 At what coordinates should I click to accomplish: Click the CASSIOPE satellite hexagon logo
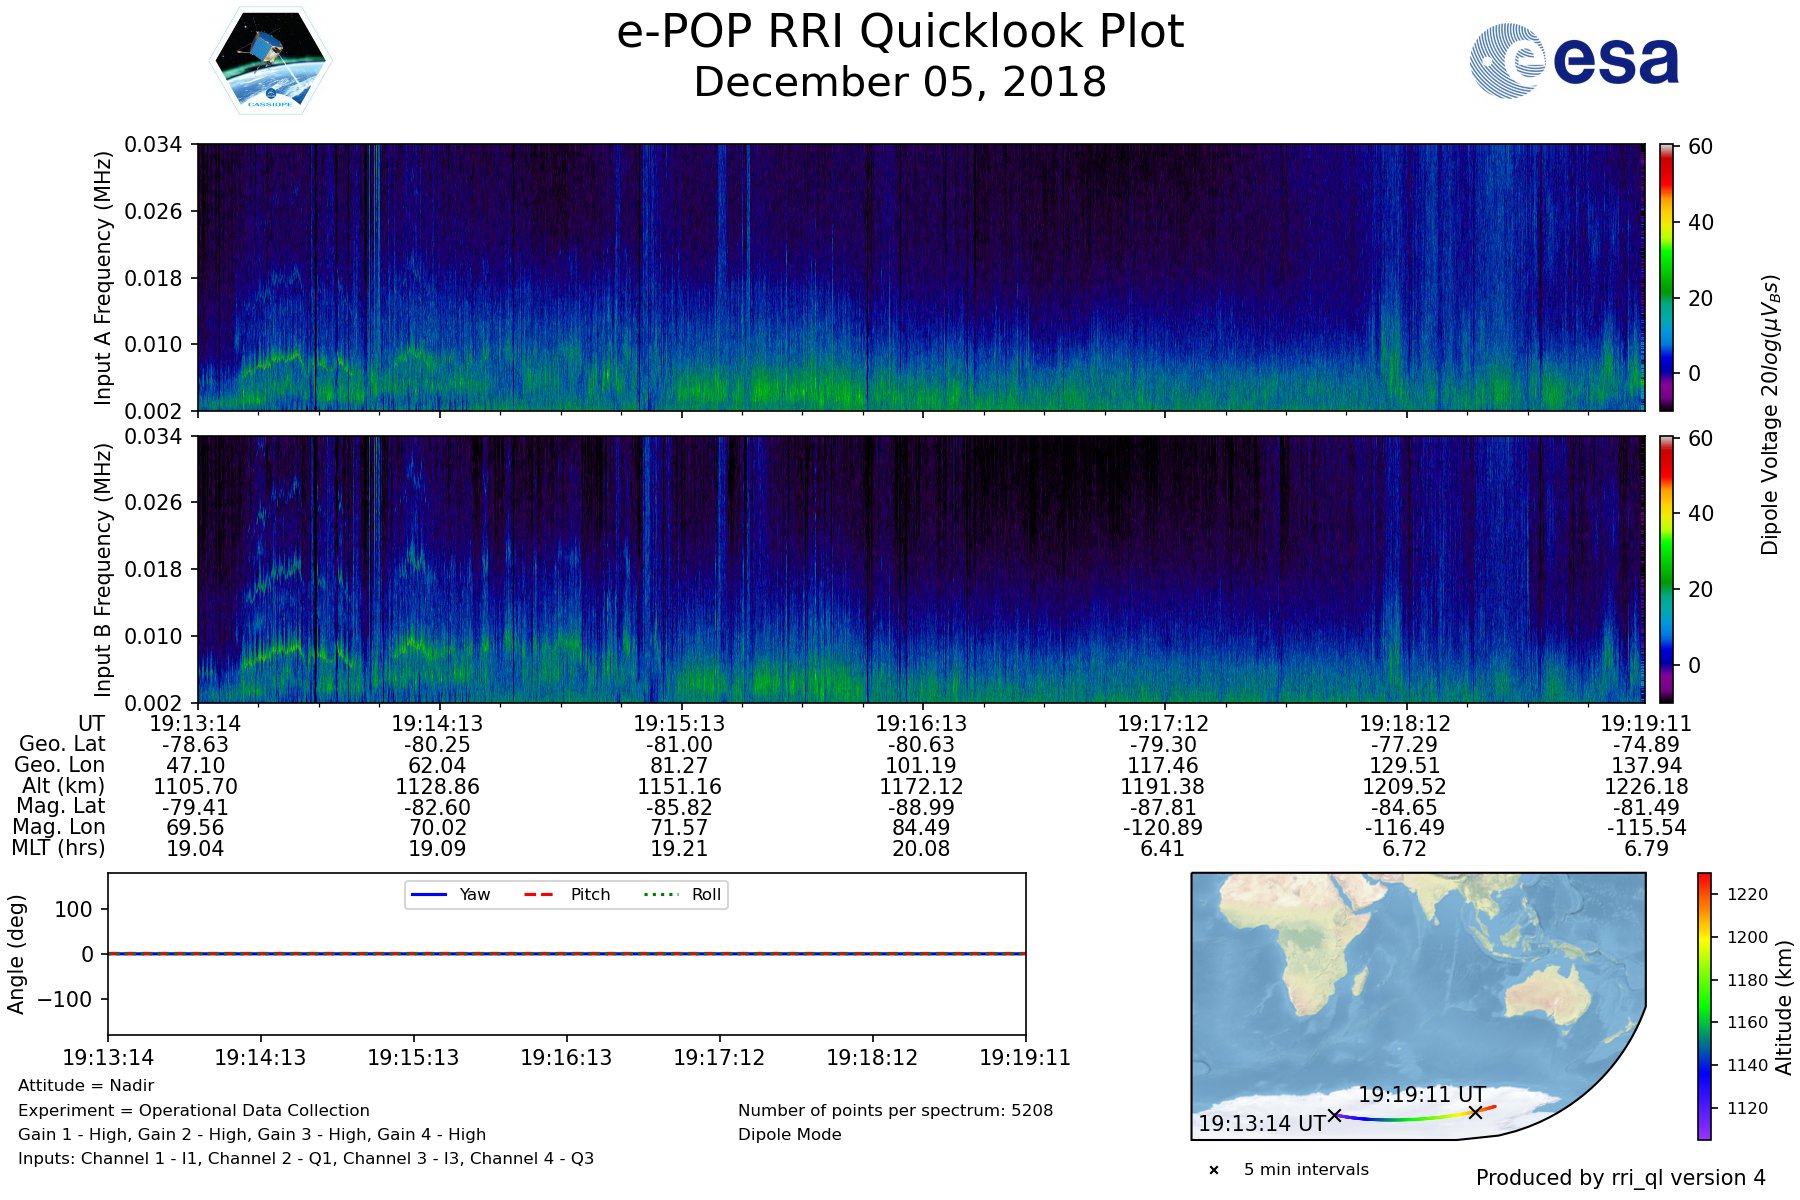pyautogui.click(x=270, y=62)
